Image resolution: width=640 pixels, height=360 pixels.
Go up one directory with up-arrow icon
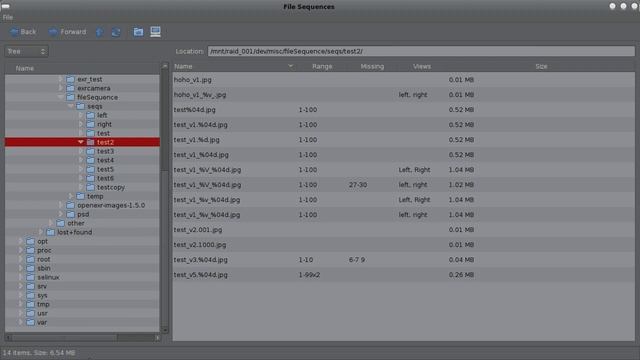click(x=99, y=32)
